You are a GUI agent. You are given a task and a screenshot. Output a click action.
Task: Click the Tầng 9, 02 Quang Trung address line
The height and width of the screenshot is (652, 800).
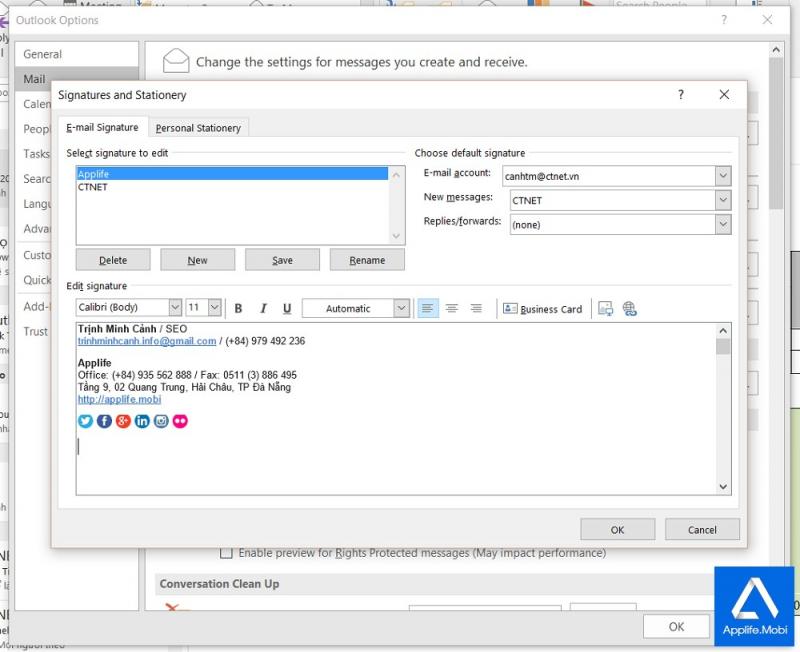click(184, 387)
